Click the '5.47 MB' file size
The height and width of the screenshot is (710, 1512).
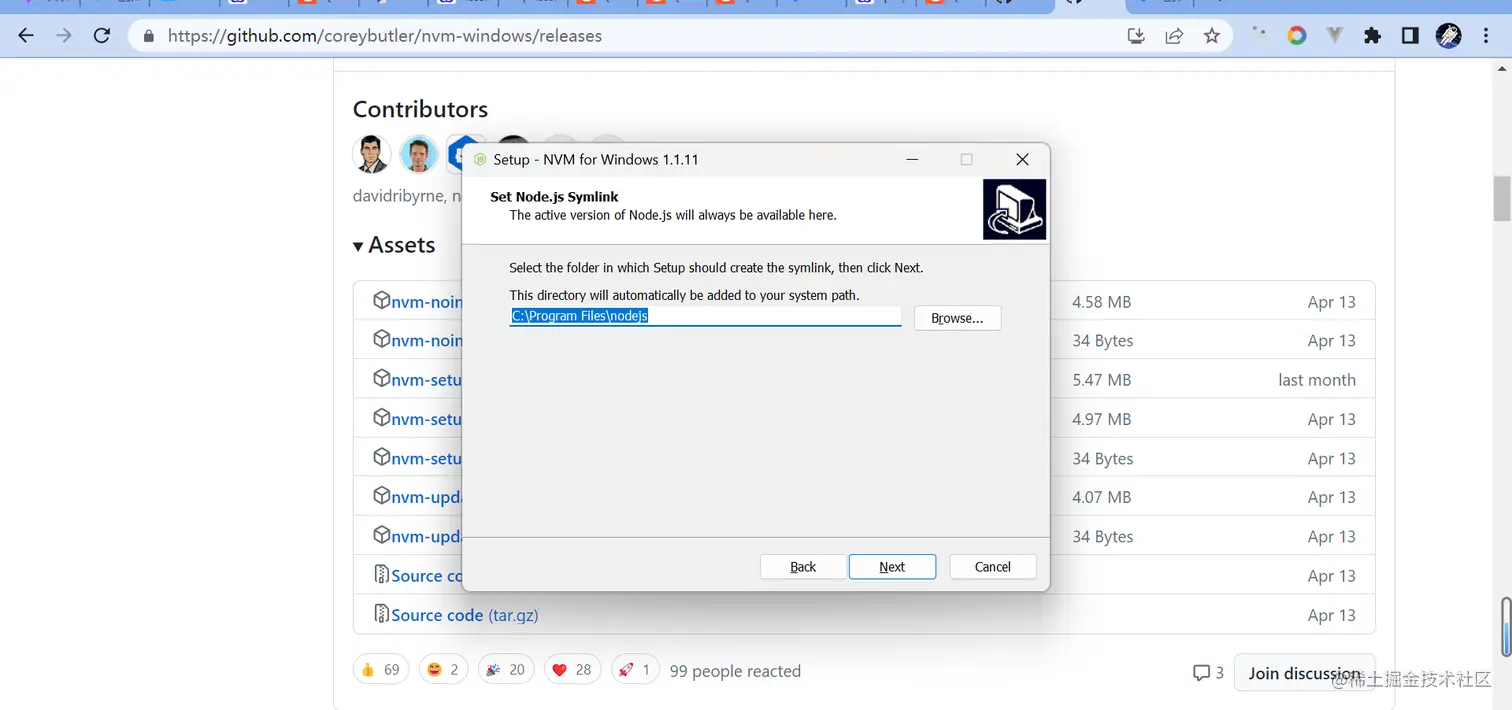pyautogui.click(x=1101, y=380)
